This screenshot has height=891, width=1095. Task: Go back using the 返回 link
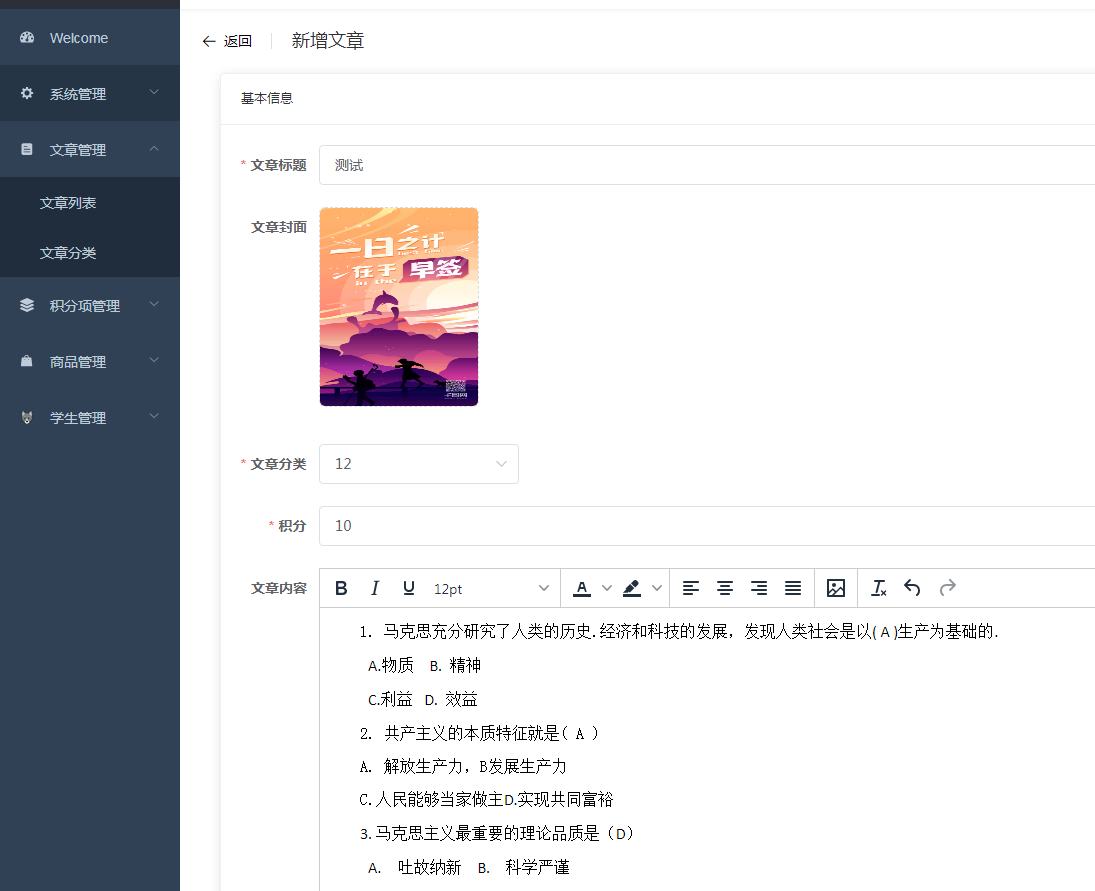coord(227,41)
